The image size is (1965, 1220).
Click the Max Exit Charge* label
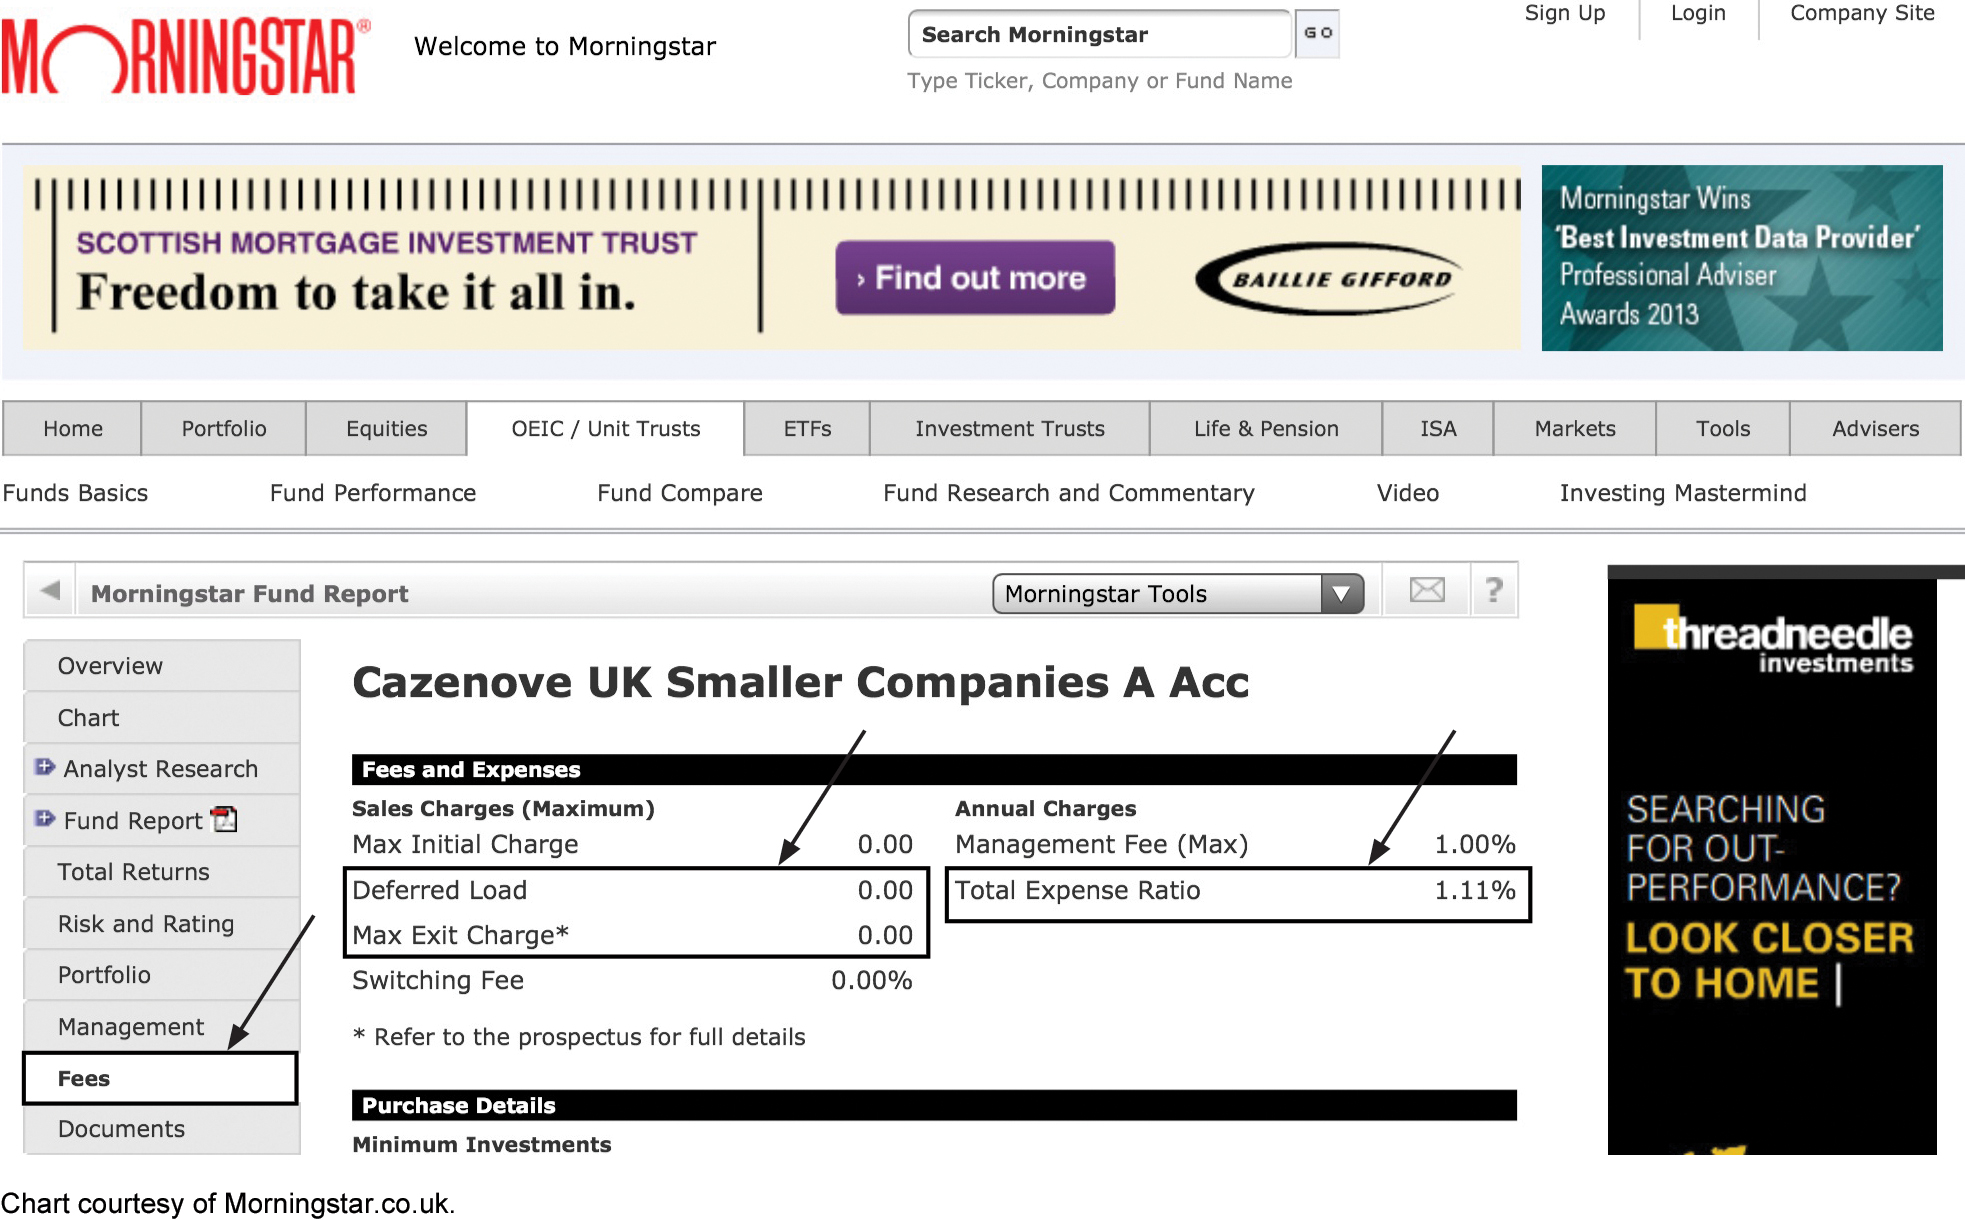tap(460, 936)
